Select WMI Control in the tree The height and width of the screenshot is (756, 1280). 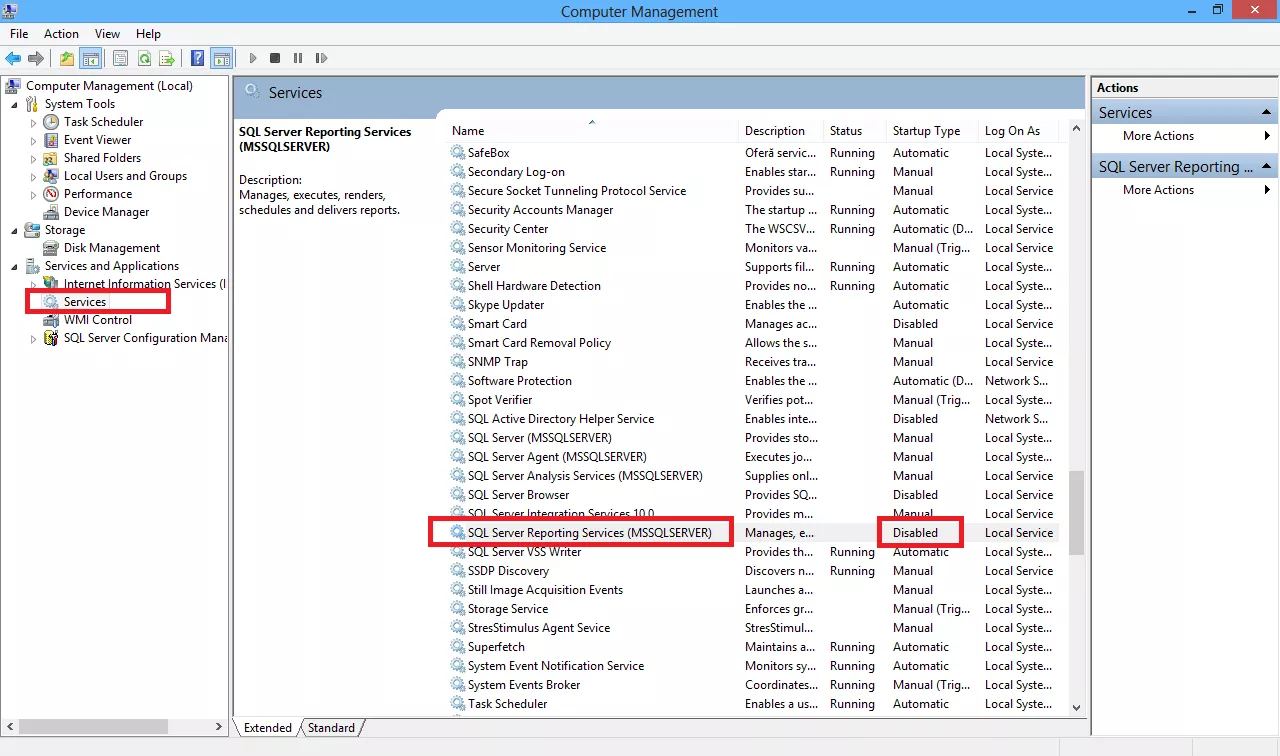click(x=98, y=320)
